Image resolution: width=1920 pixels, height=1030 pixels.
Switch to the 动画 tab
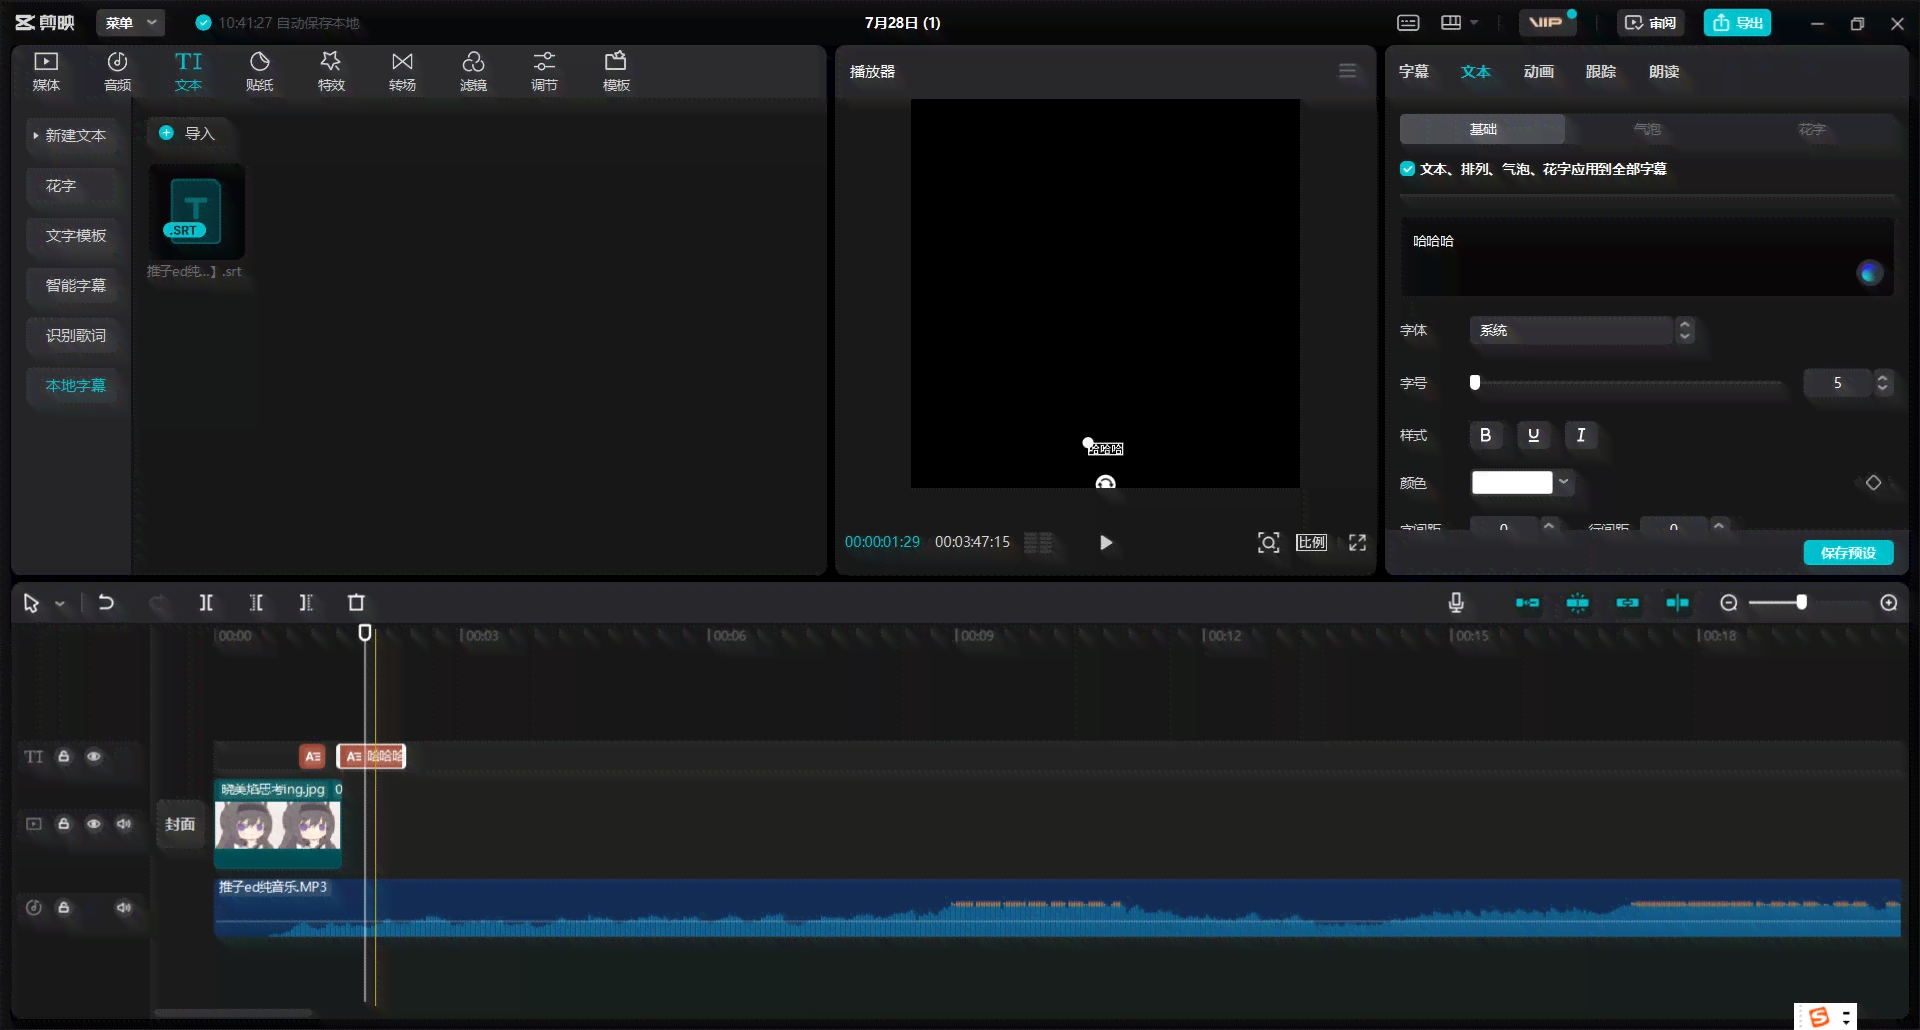[1538, 71]
